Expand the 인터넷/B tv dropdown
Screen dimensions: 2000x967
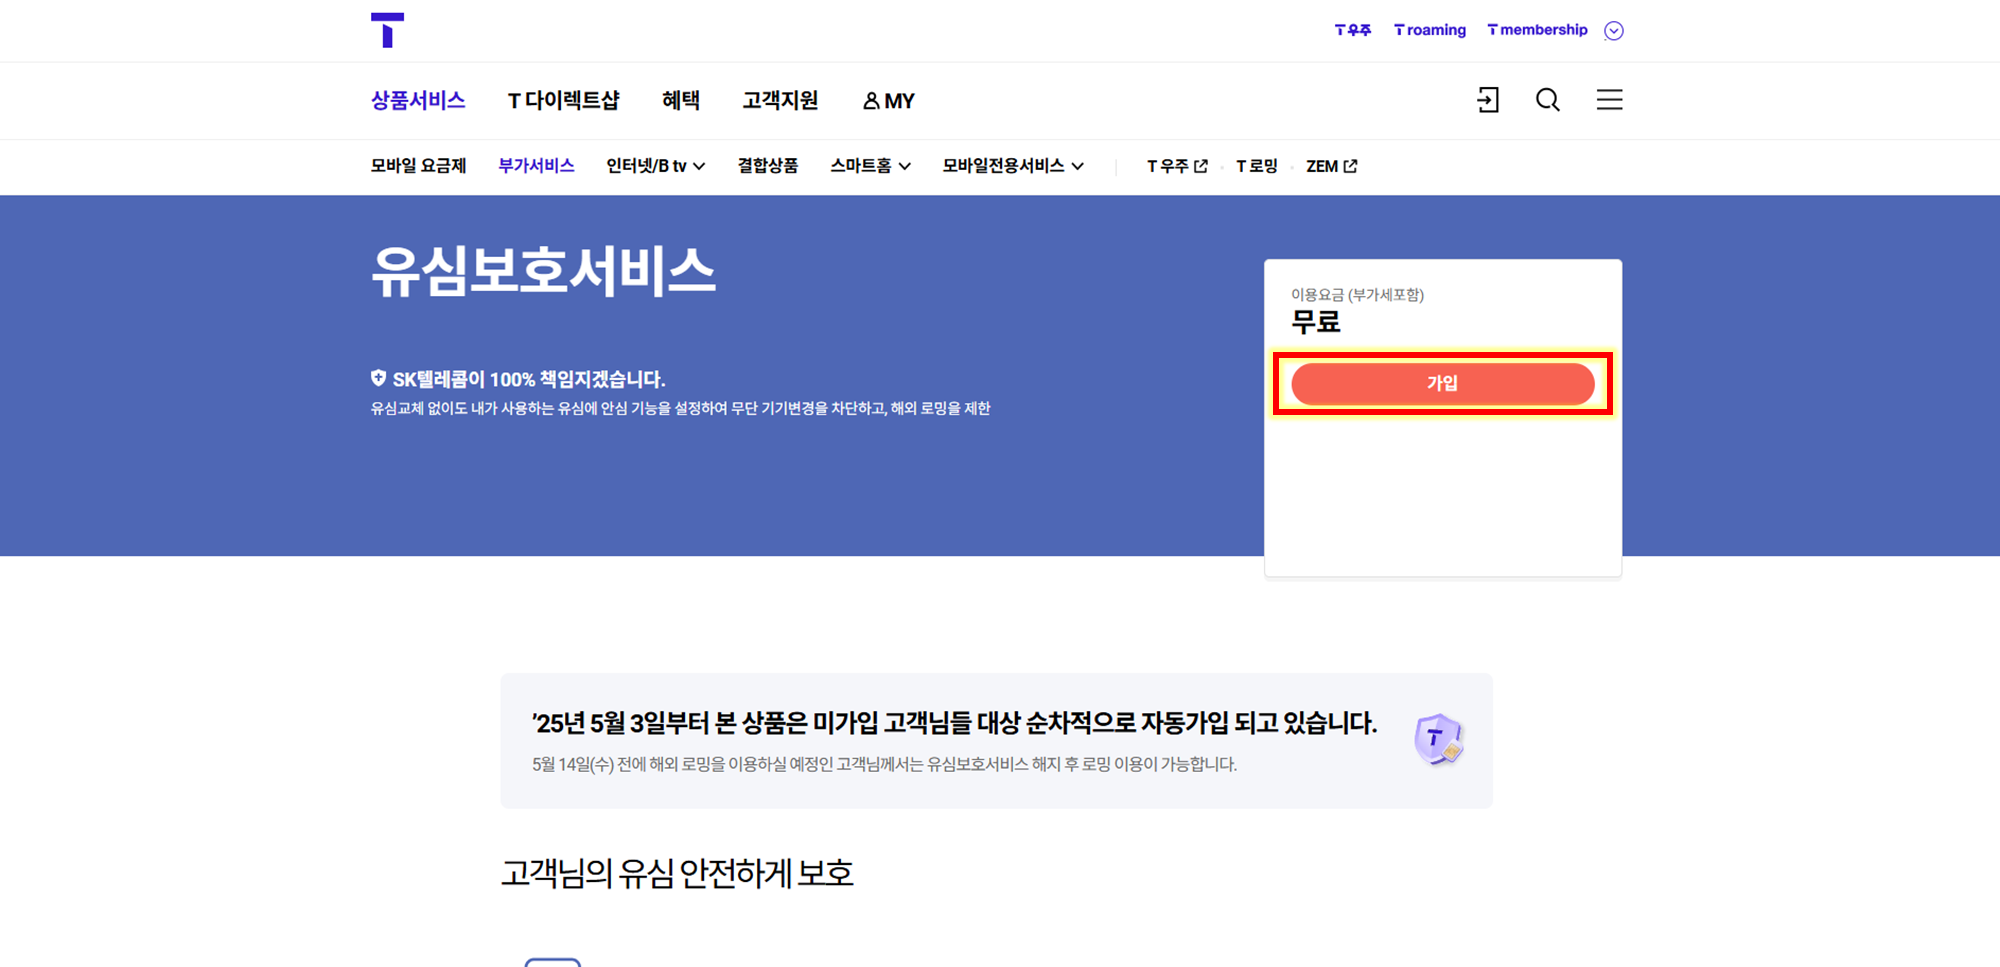(656, 166)
